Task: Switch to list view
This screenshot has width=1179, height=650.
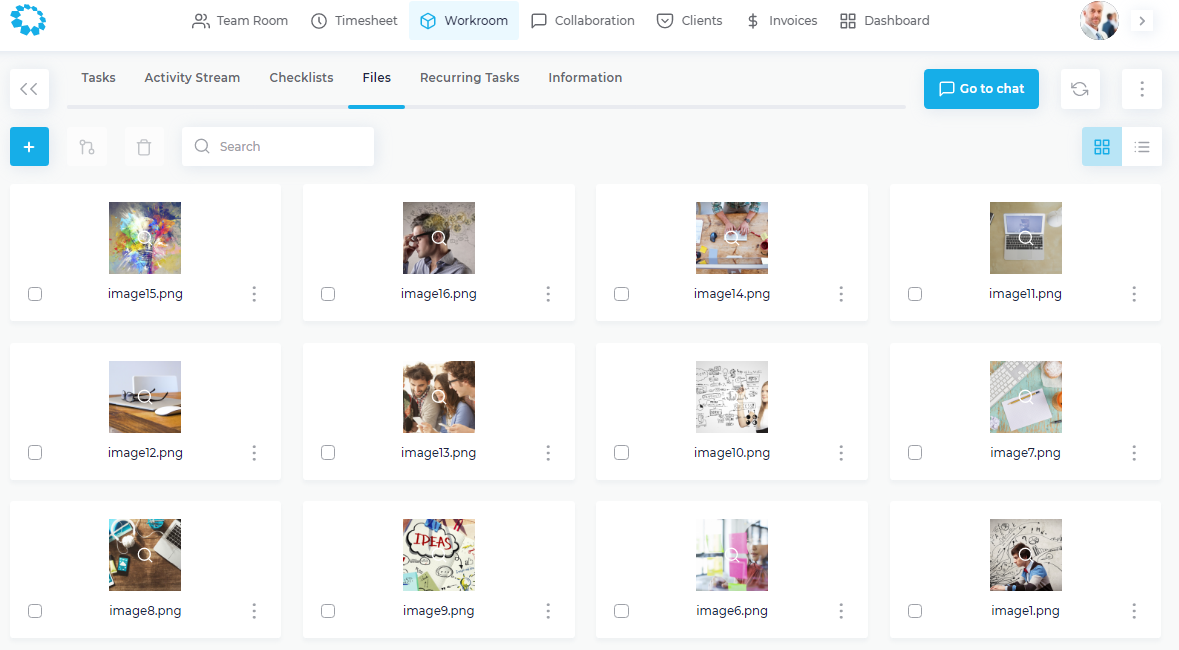Action: point(1142,147)
